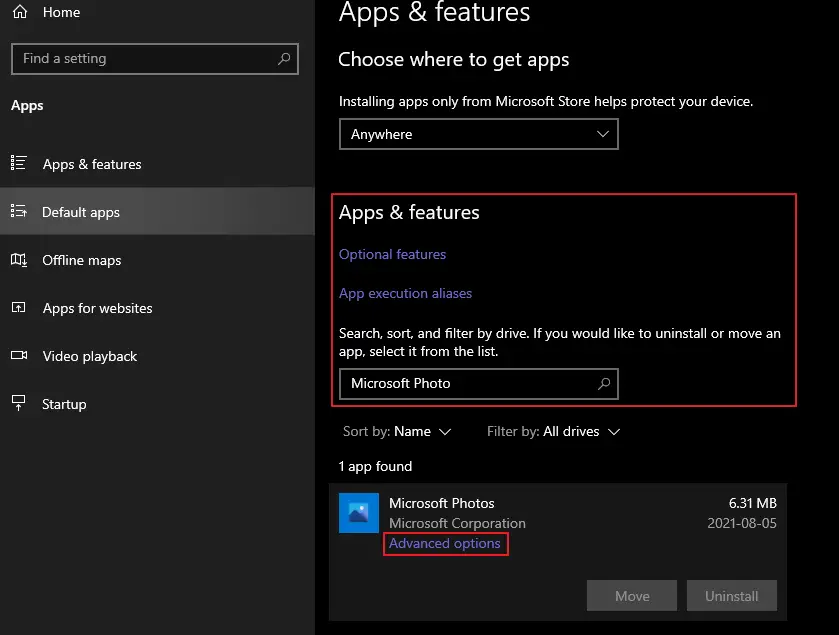Click the app list search magnifier icon
Image resolution: width=839 pixels, height=635 pixels.
pos(604,384)
